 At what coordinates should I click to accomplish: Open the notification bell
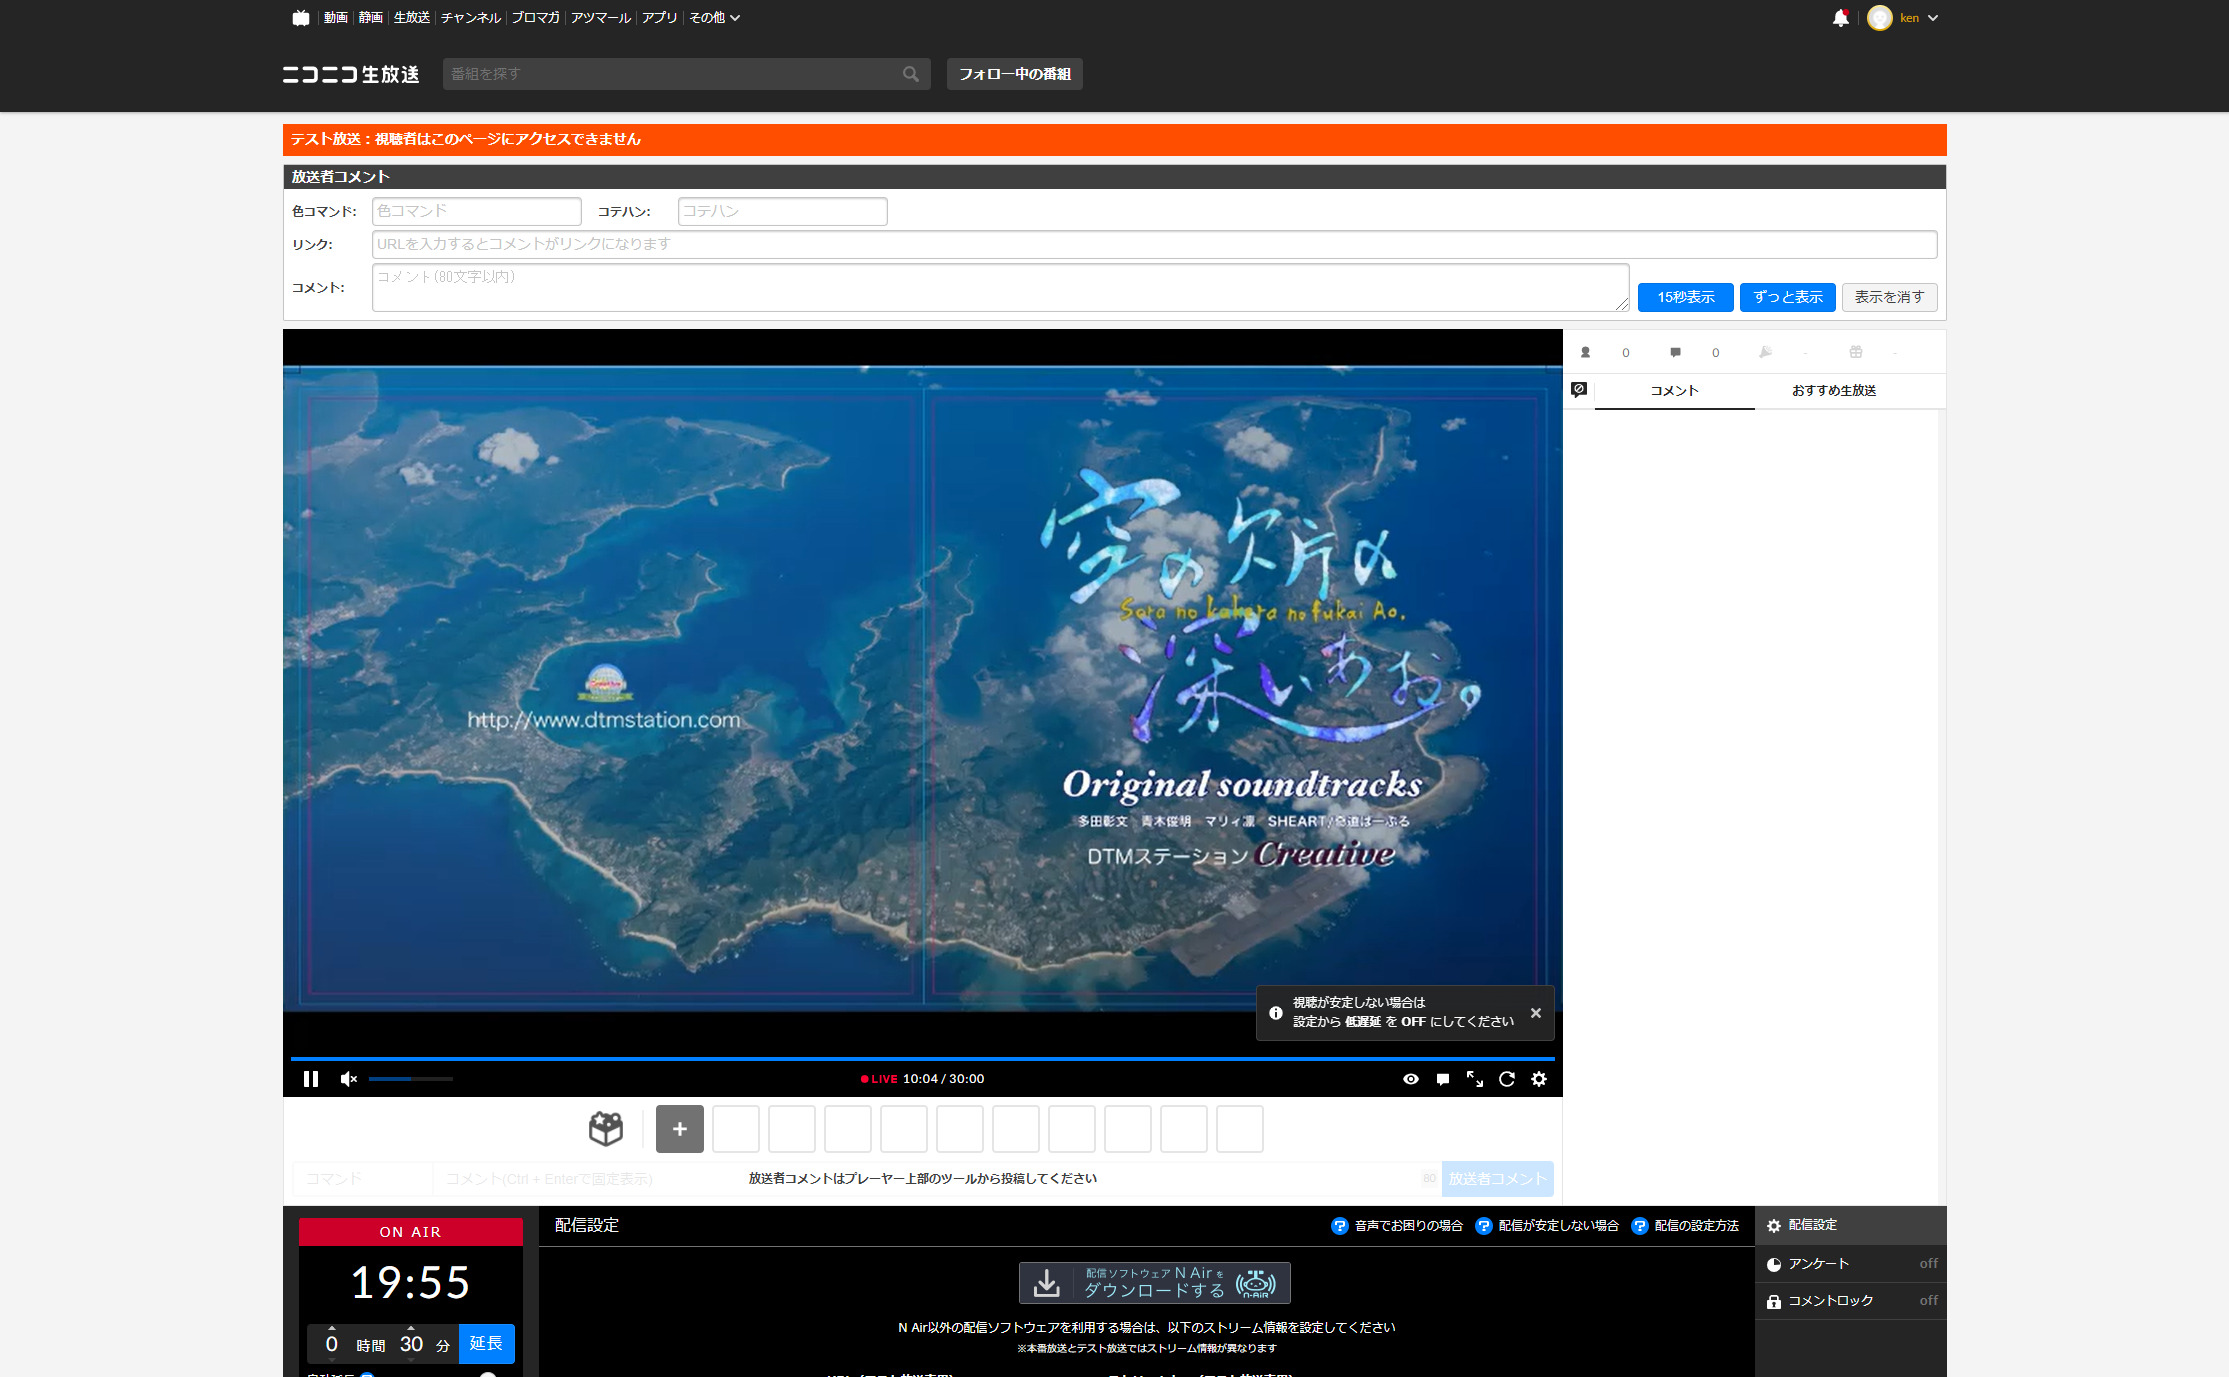pos(1840,18)
